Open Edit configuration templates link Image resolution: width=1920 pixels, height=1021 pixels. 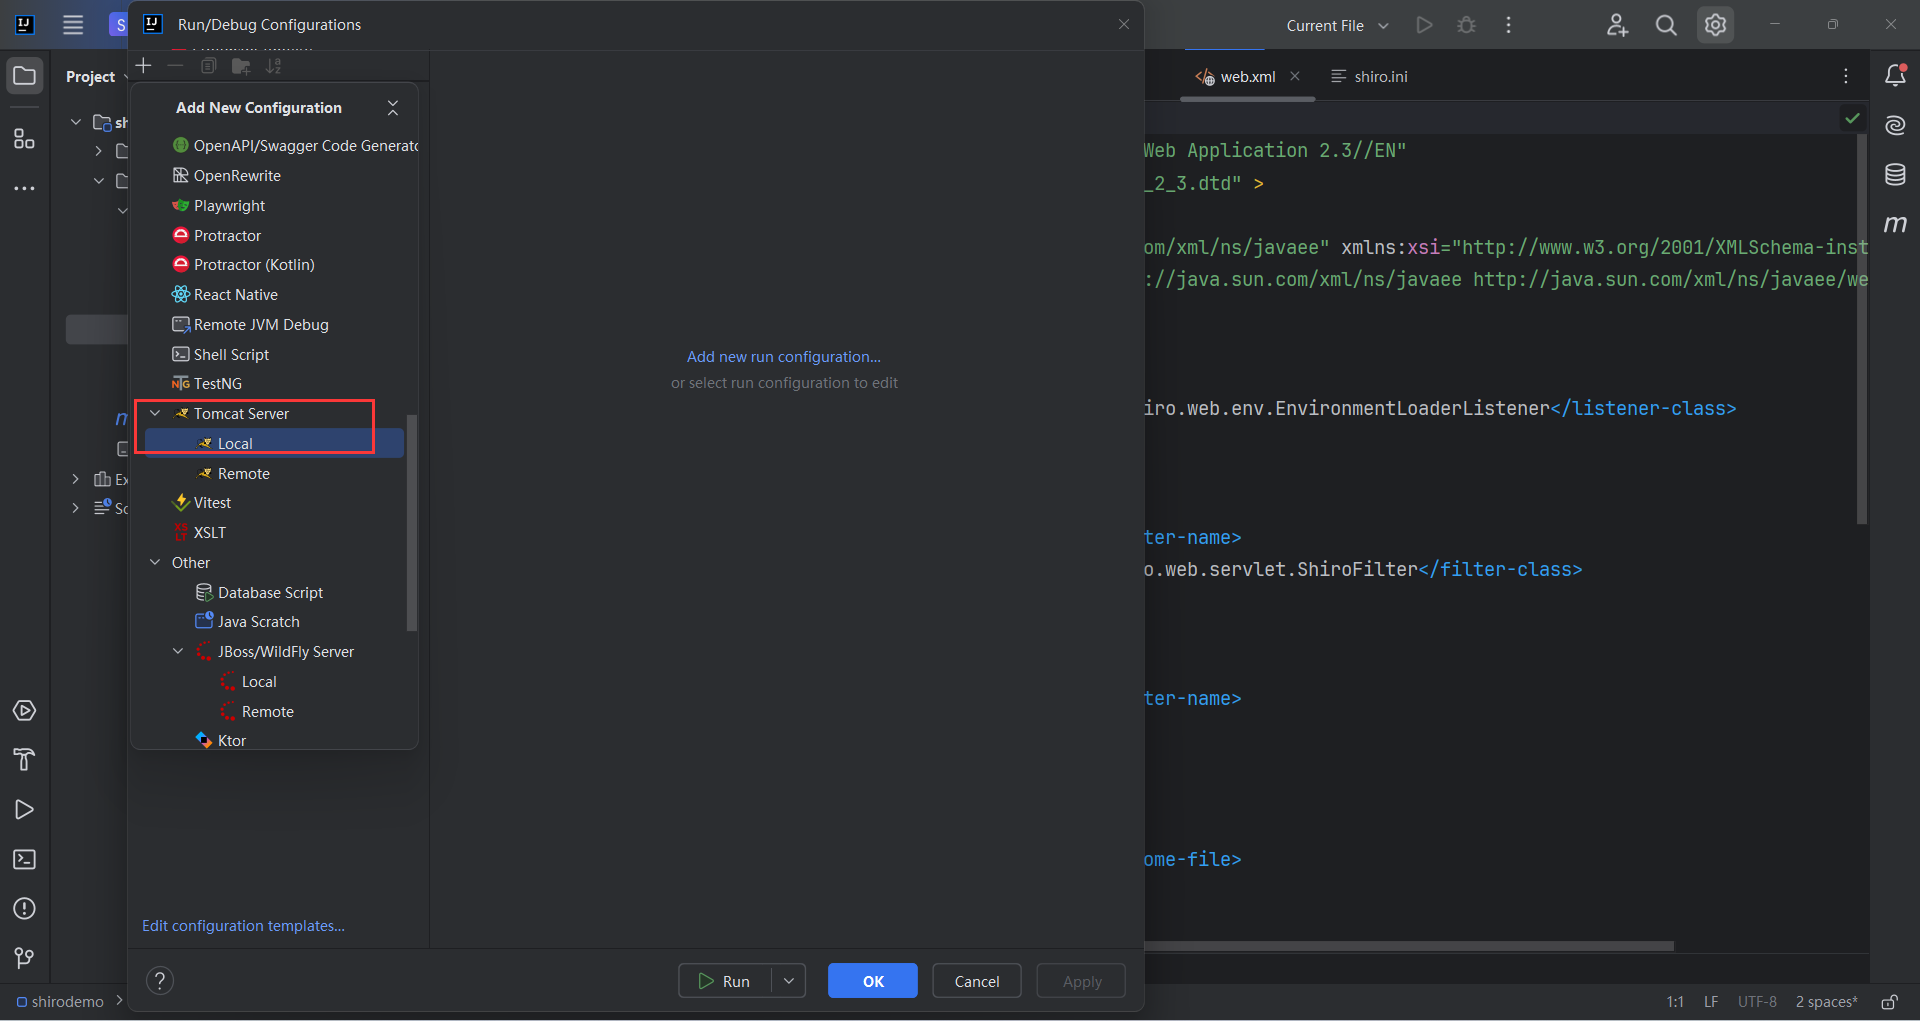pyautogui.click(x=243, y=926)
